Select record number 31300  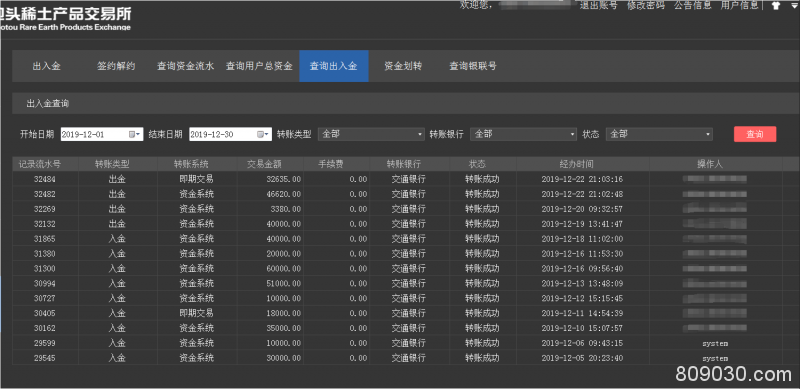[45, 268]
